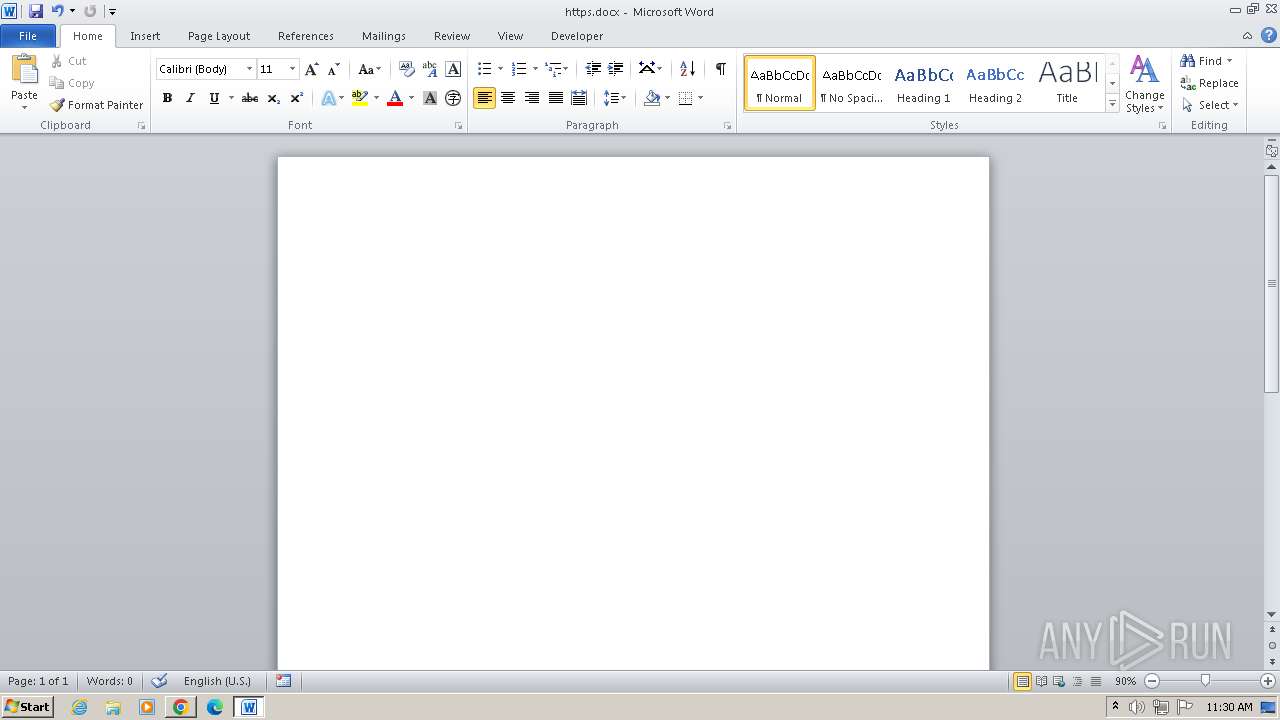Click the Grow Font icon
Image resolution: width=1280 pixels, height=720 pixels.
(x=312, y=69)
